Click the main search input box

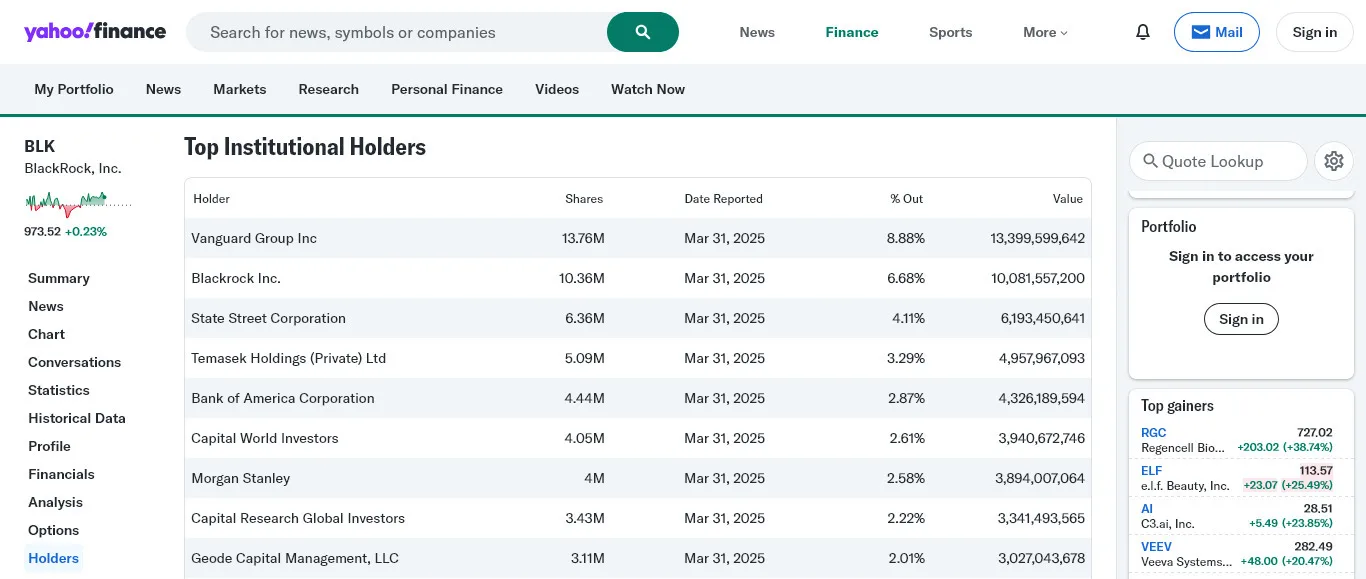click(400, 32)
